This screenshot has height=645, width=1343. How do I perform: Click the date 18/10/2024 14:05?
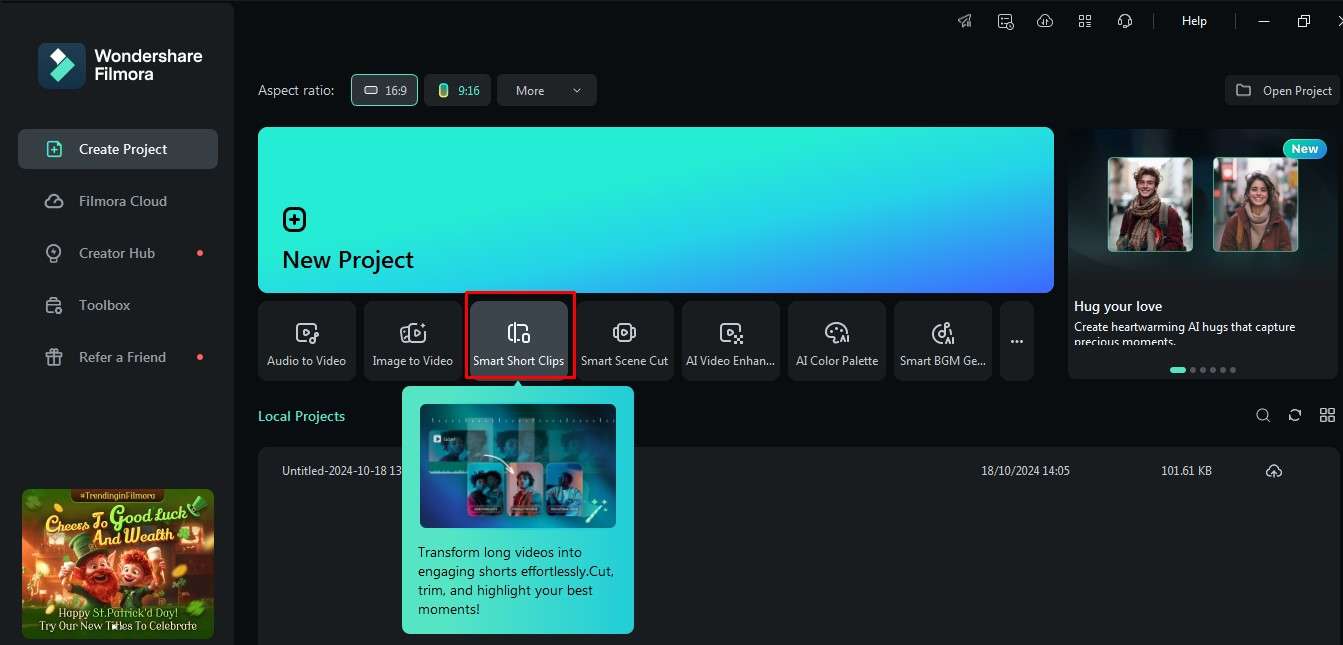tap(1025, 471)
